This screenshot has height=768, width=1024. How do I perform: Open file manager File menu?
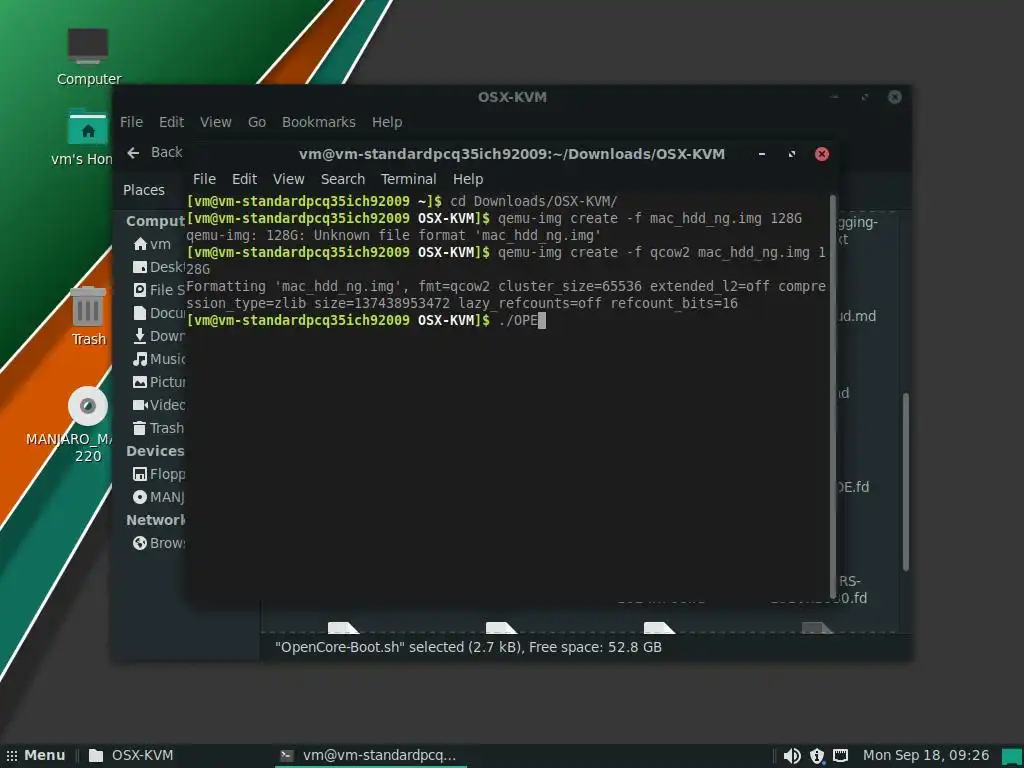coord(131,122)
